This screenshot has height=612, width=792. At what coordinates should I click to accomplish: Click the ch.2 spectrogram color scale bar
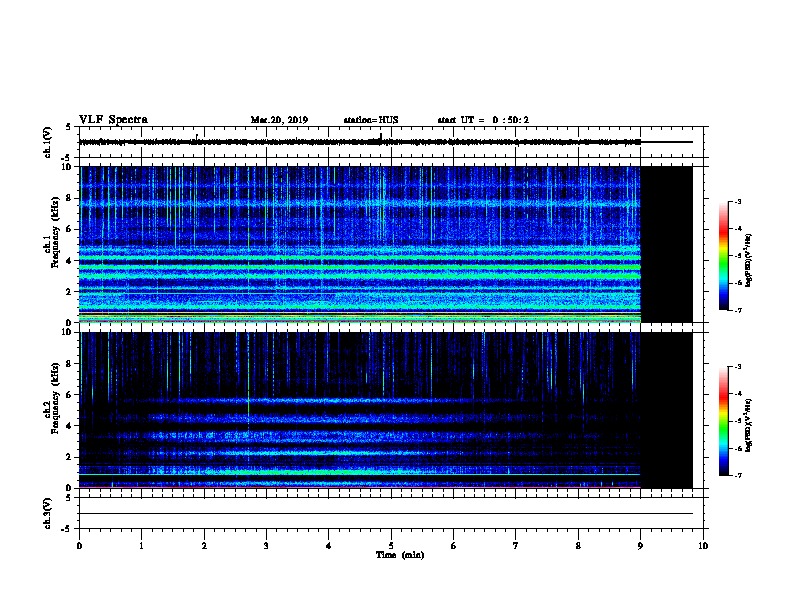point(723,421)
